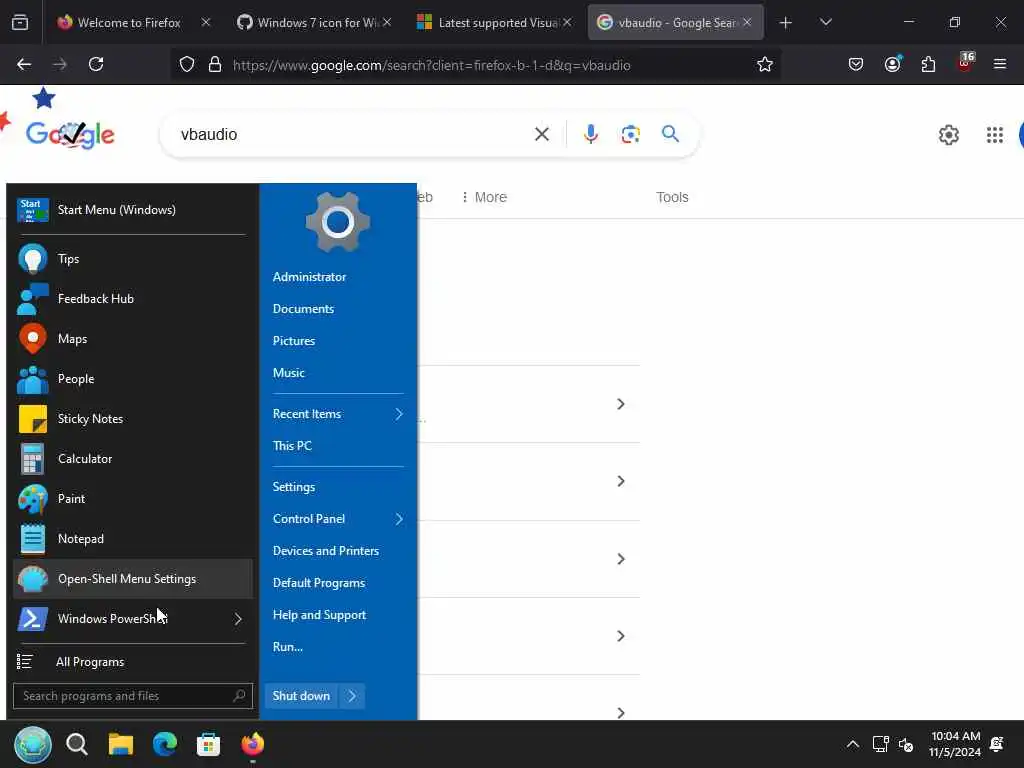Screen dimensions: 1024x768
Task: Click Google search magnifier button
Action: pos(670,134)
